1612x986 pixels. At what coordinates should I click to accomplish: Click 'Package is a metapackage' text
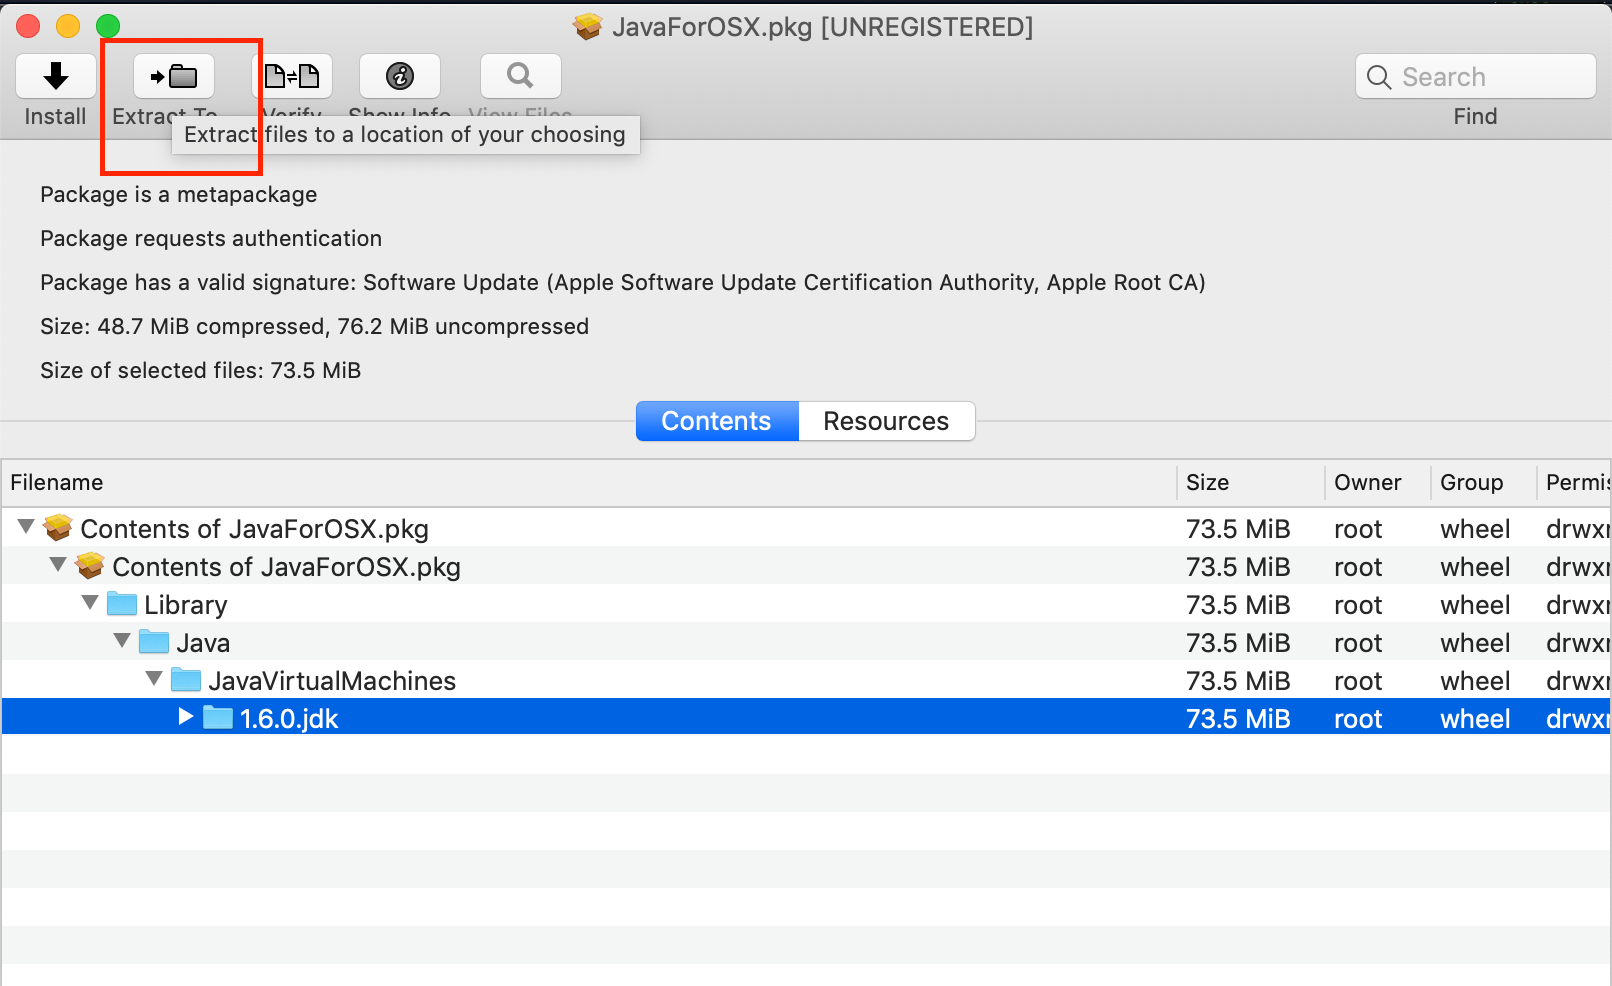(179, 194)
